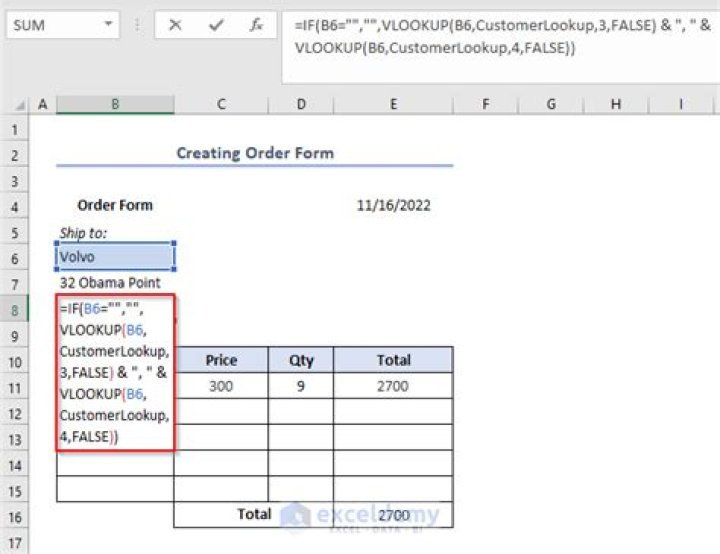
Task: Select column I header
Action: (680, 104)
